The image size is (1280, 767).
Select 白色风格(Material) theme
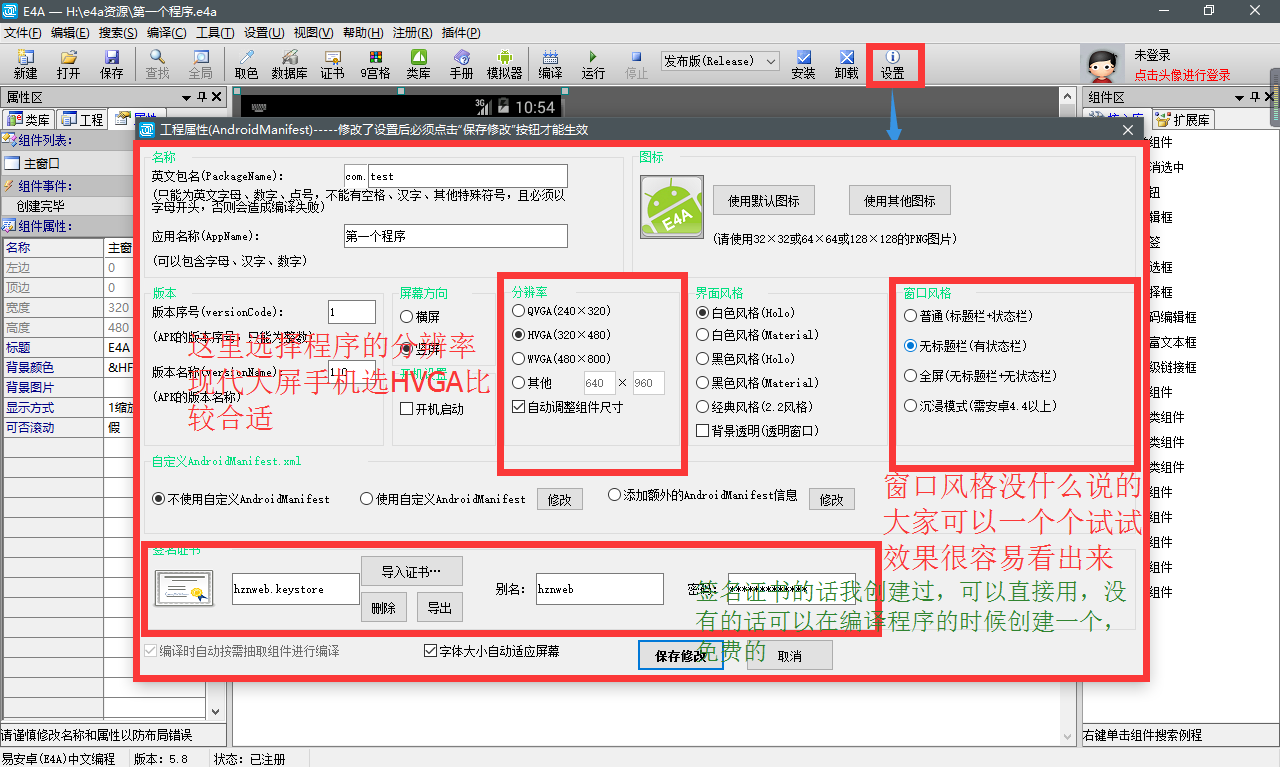pos(703,335)
